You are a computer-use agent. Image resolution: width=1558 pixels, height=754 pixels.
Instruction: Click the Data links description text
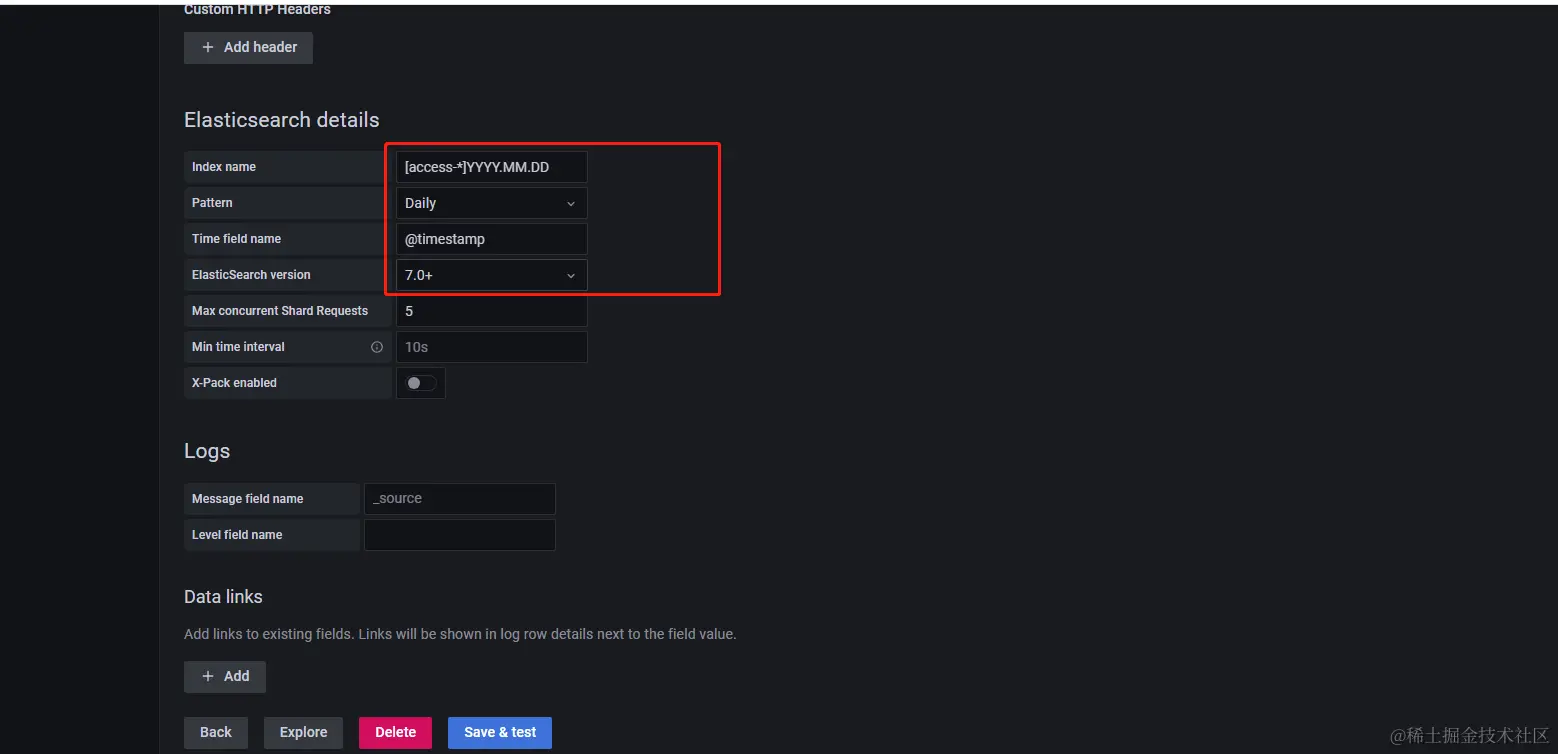(460, 634)
